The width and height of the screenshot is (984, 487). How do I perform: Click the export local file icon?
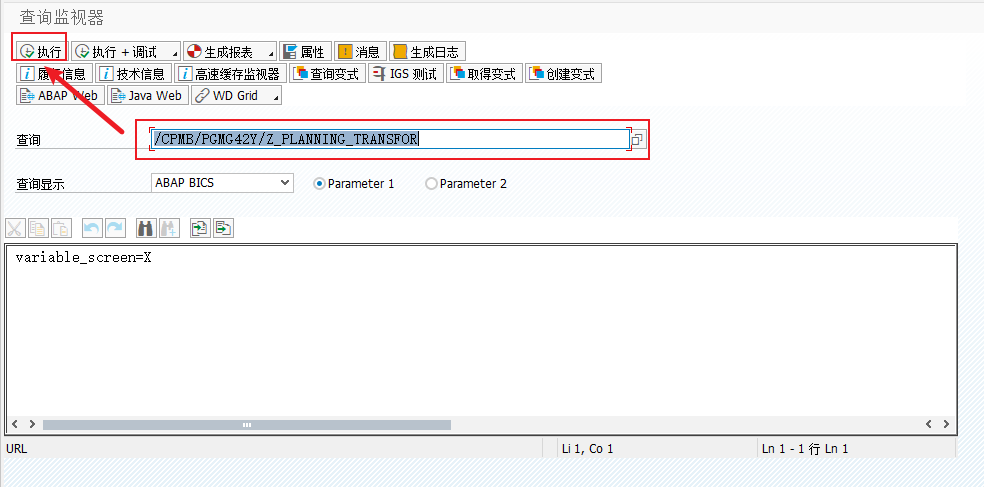coord(223,228)
